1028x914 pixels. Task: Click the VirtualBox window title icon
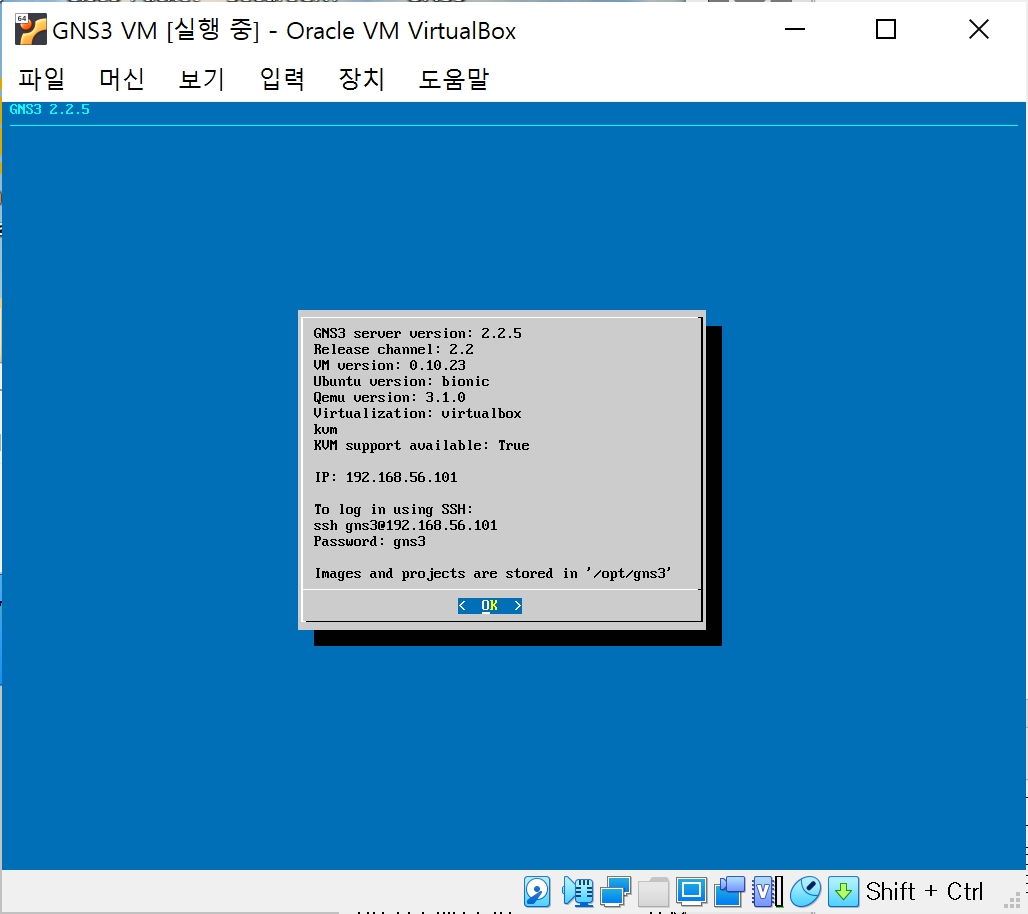coord(30,30)
